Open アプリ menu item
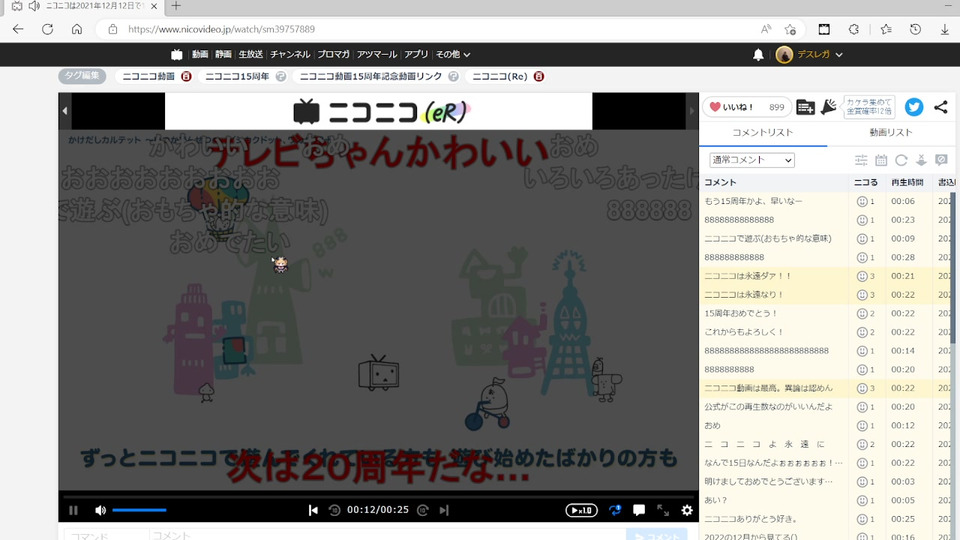The height and width of the screenshot is (540, 960). click(x=416, y=54)
